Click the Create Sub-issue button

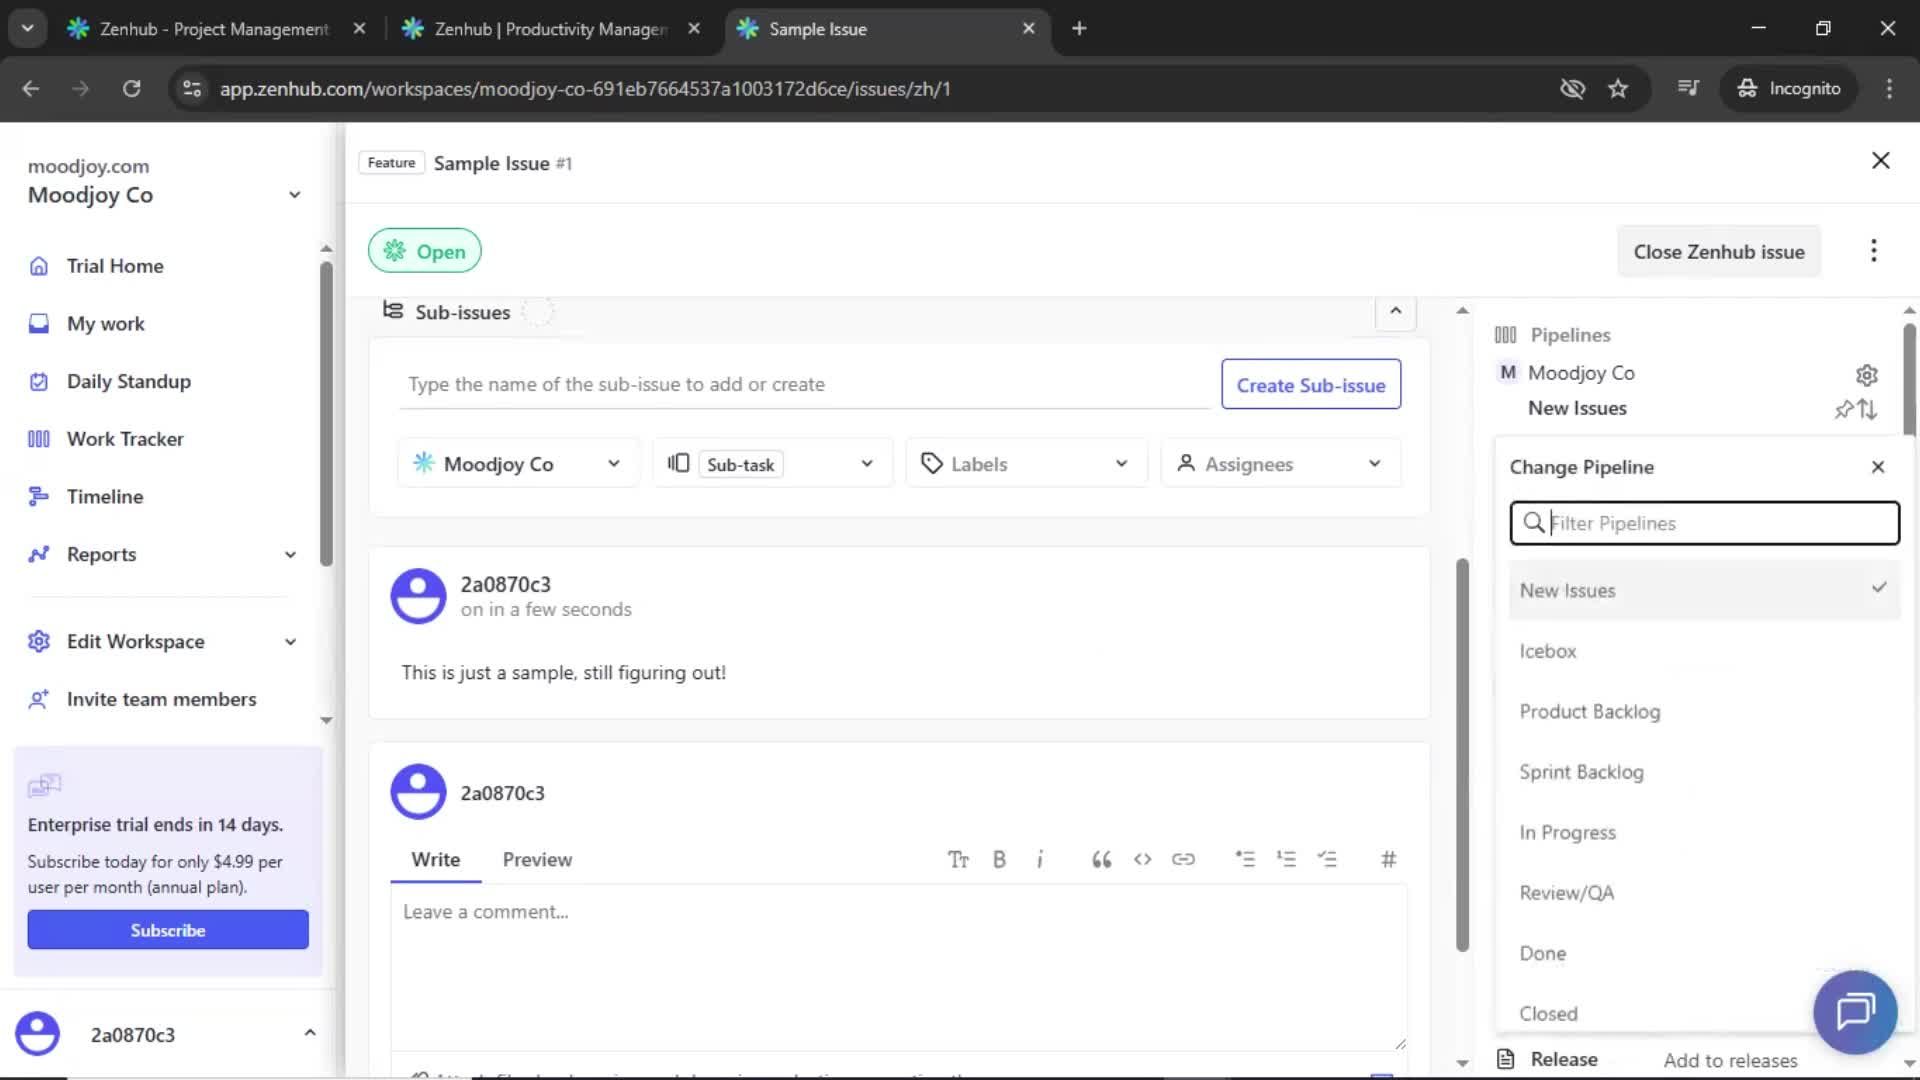point(1311,384)
